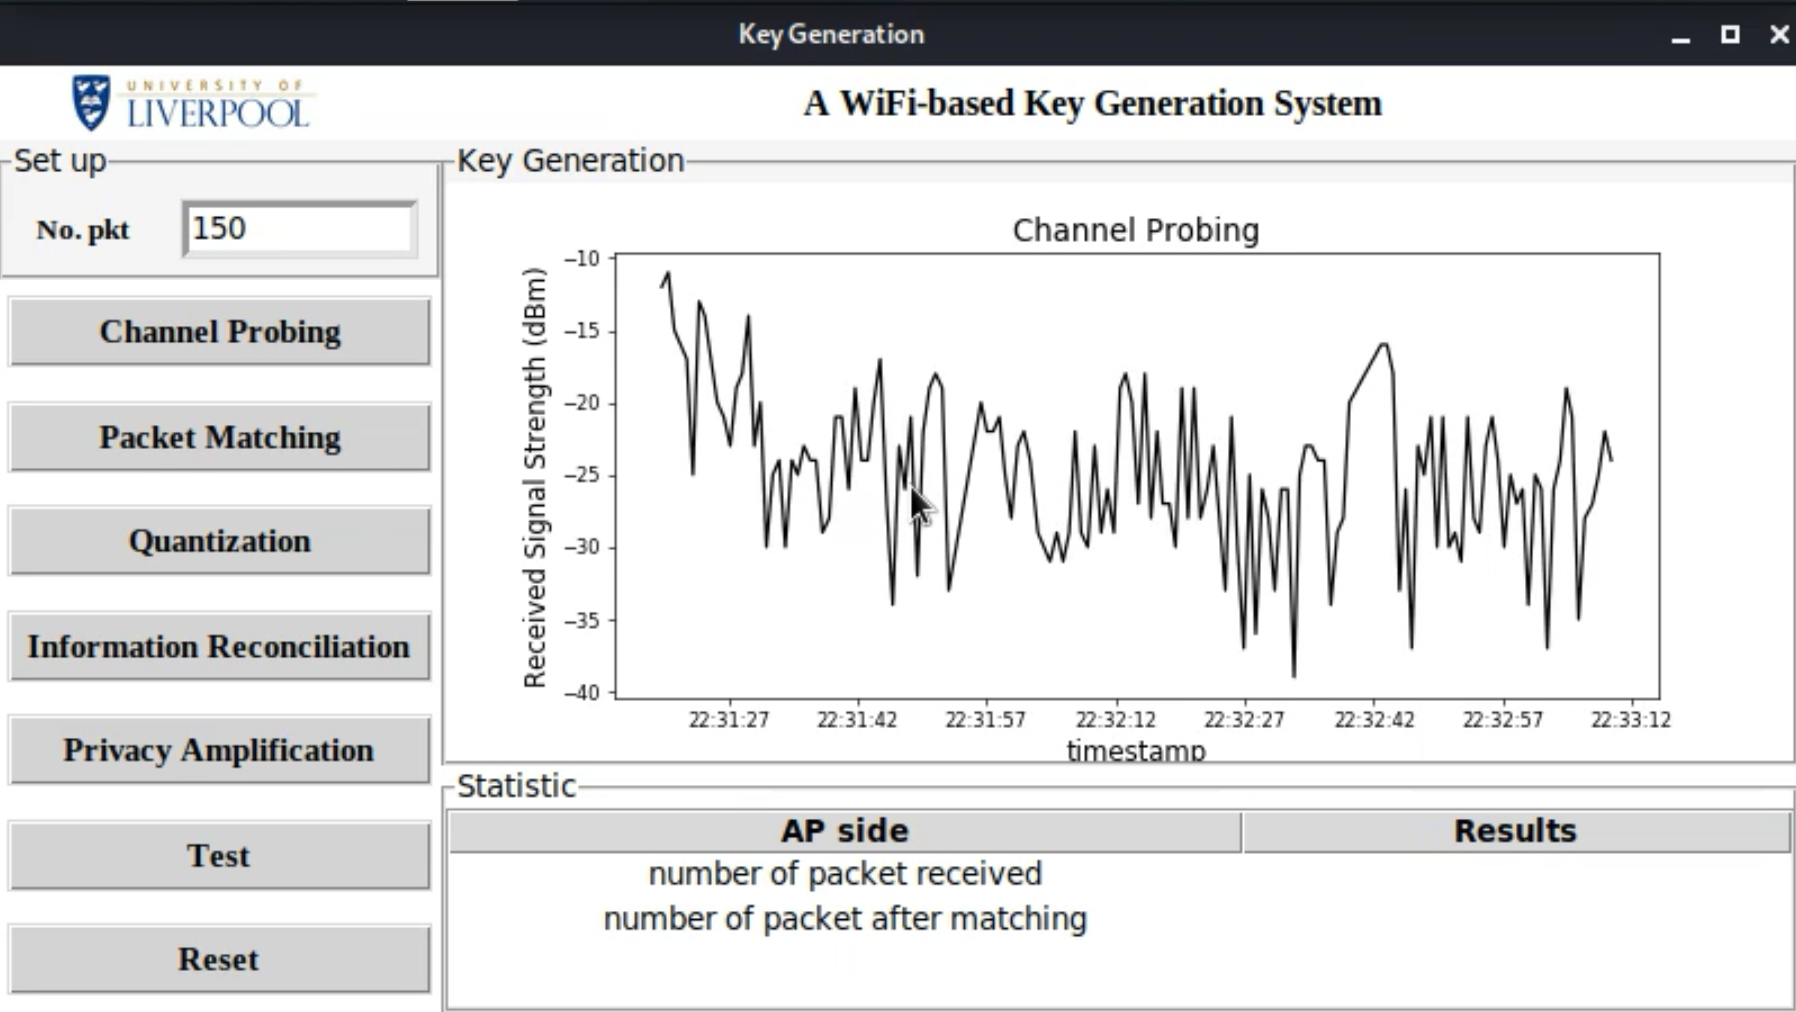Screen dimensions: 1796x1012
Task: Focus the No. pkt input field
Action: [x=300, y=229]
